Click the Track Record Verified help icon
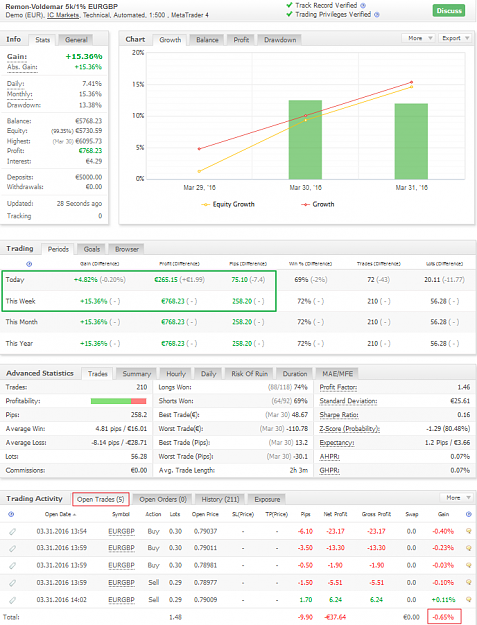The height and width of the screenshot is (625, 477). pos(363,6)
